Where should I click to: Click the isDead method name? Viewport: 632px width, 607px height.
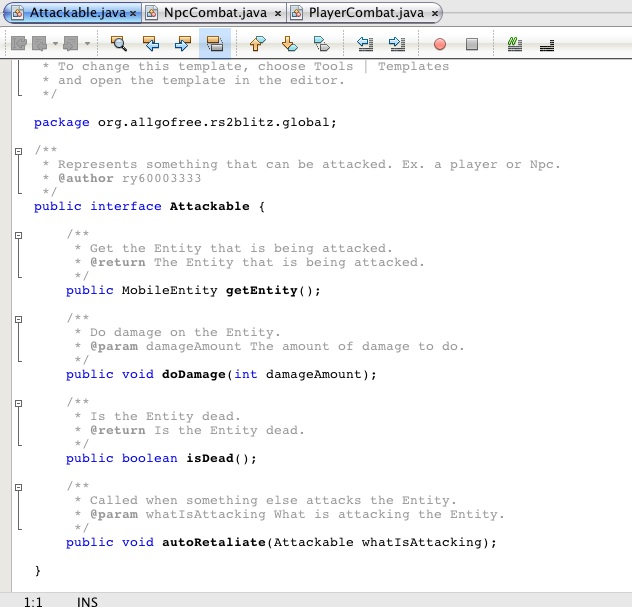click(210, 458)
